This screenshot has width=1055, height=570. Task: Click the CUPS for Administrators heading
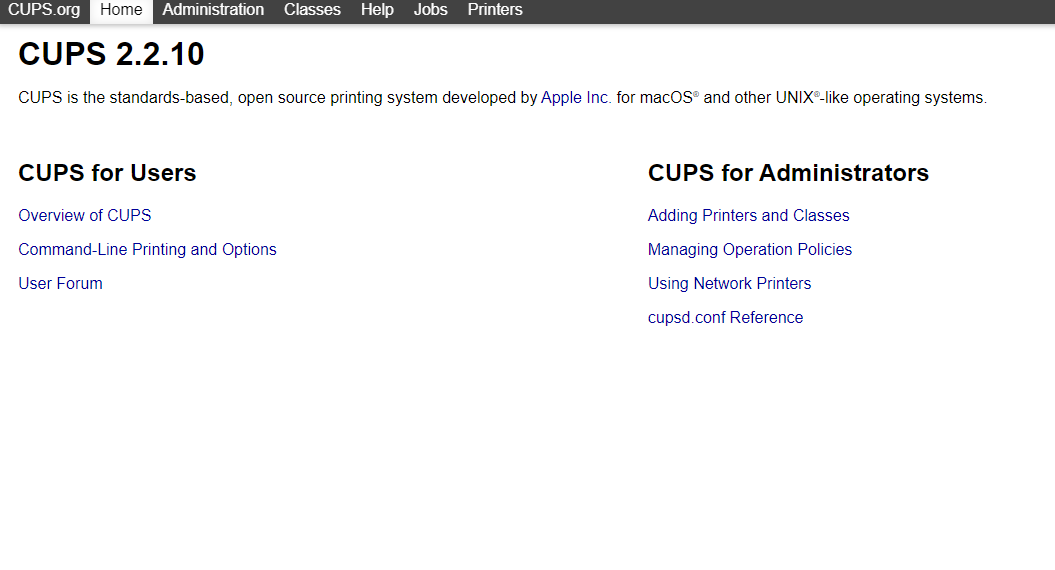pos(788,173)
